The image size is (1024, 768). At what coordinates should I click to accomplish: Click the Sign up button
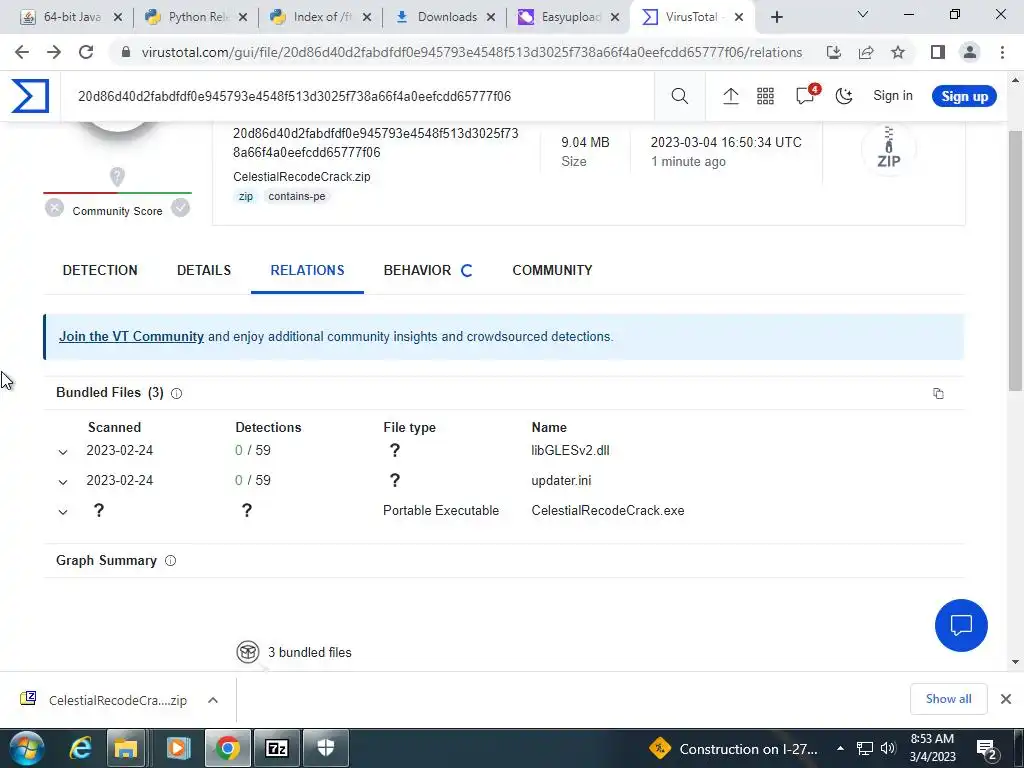coord(964,96)
